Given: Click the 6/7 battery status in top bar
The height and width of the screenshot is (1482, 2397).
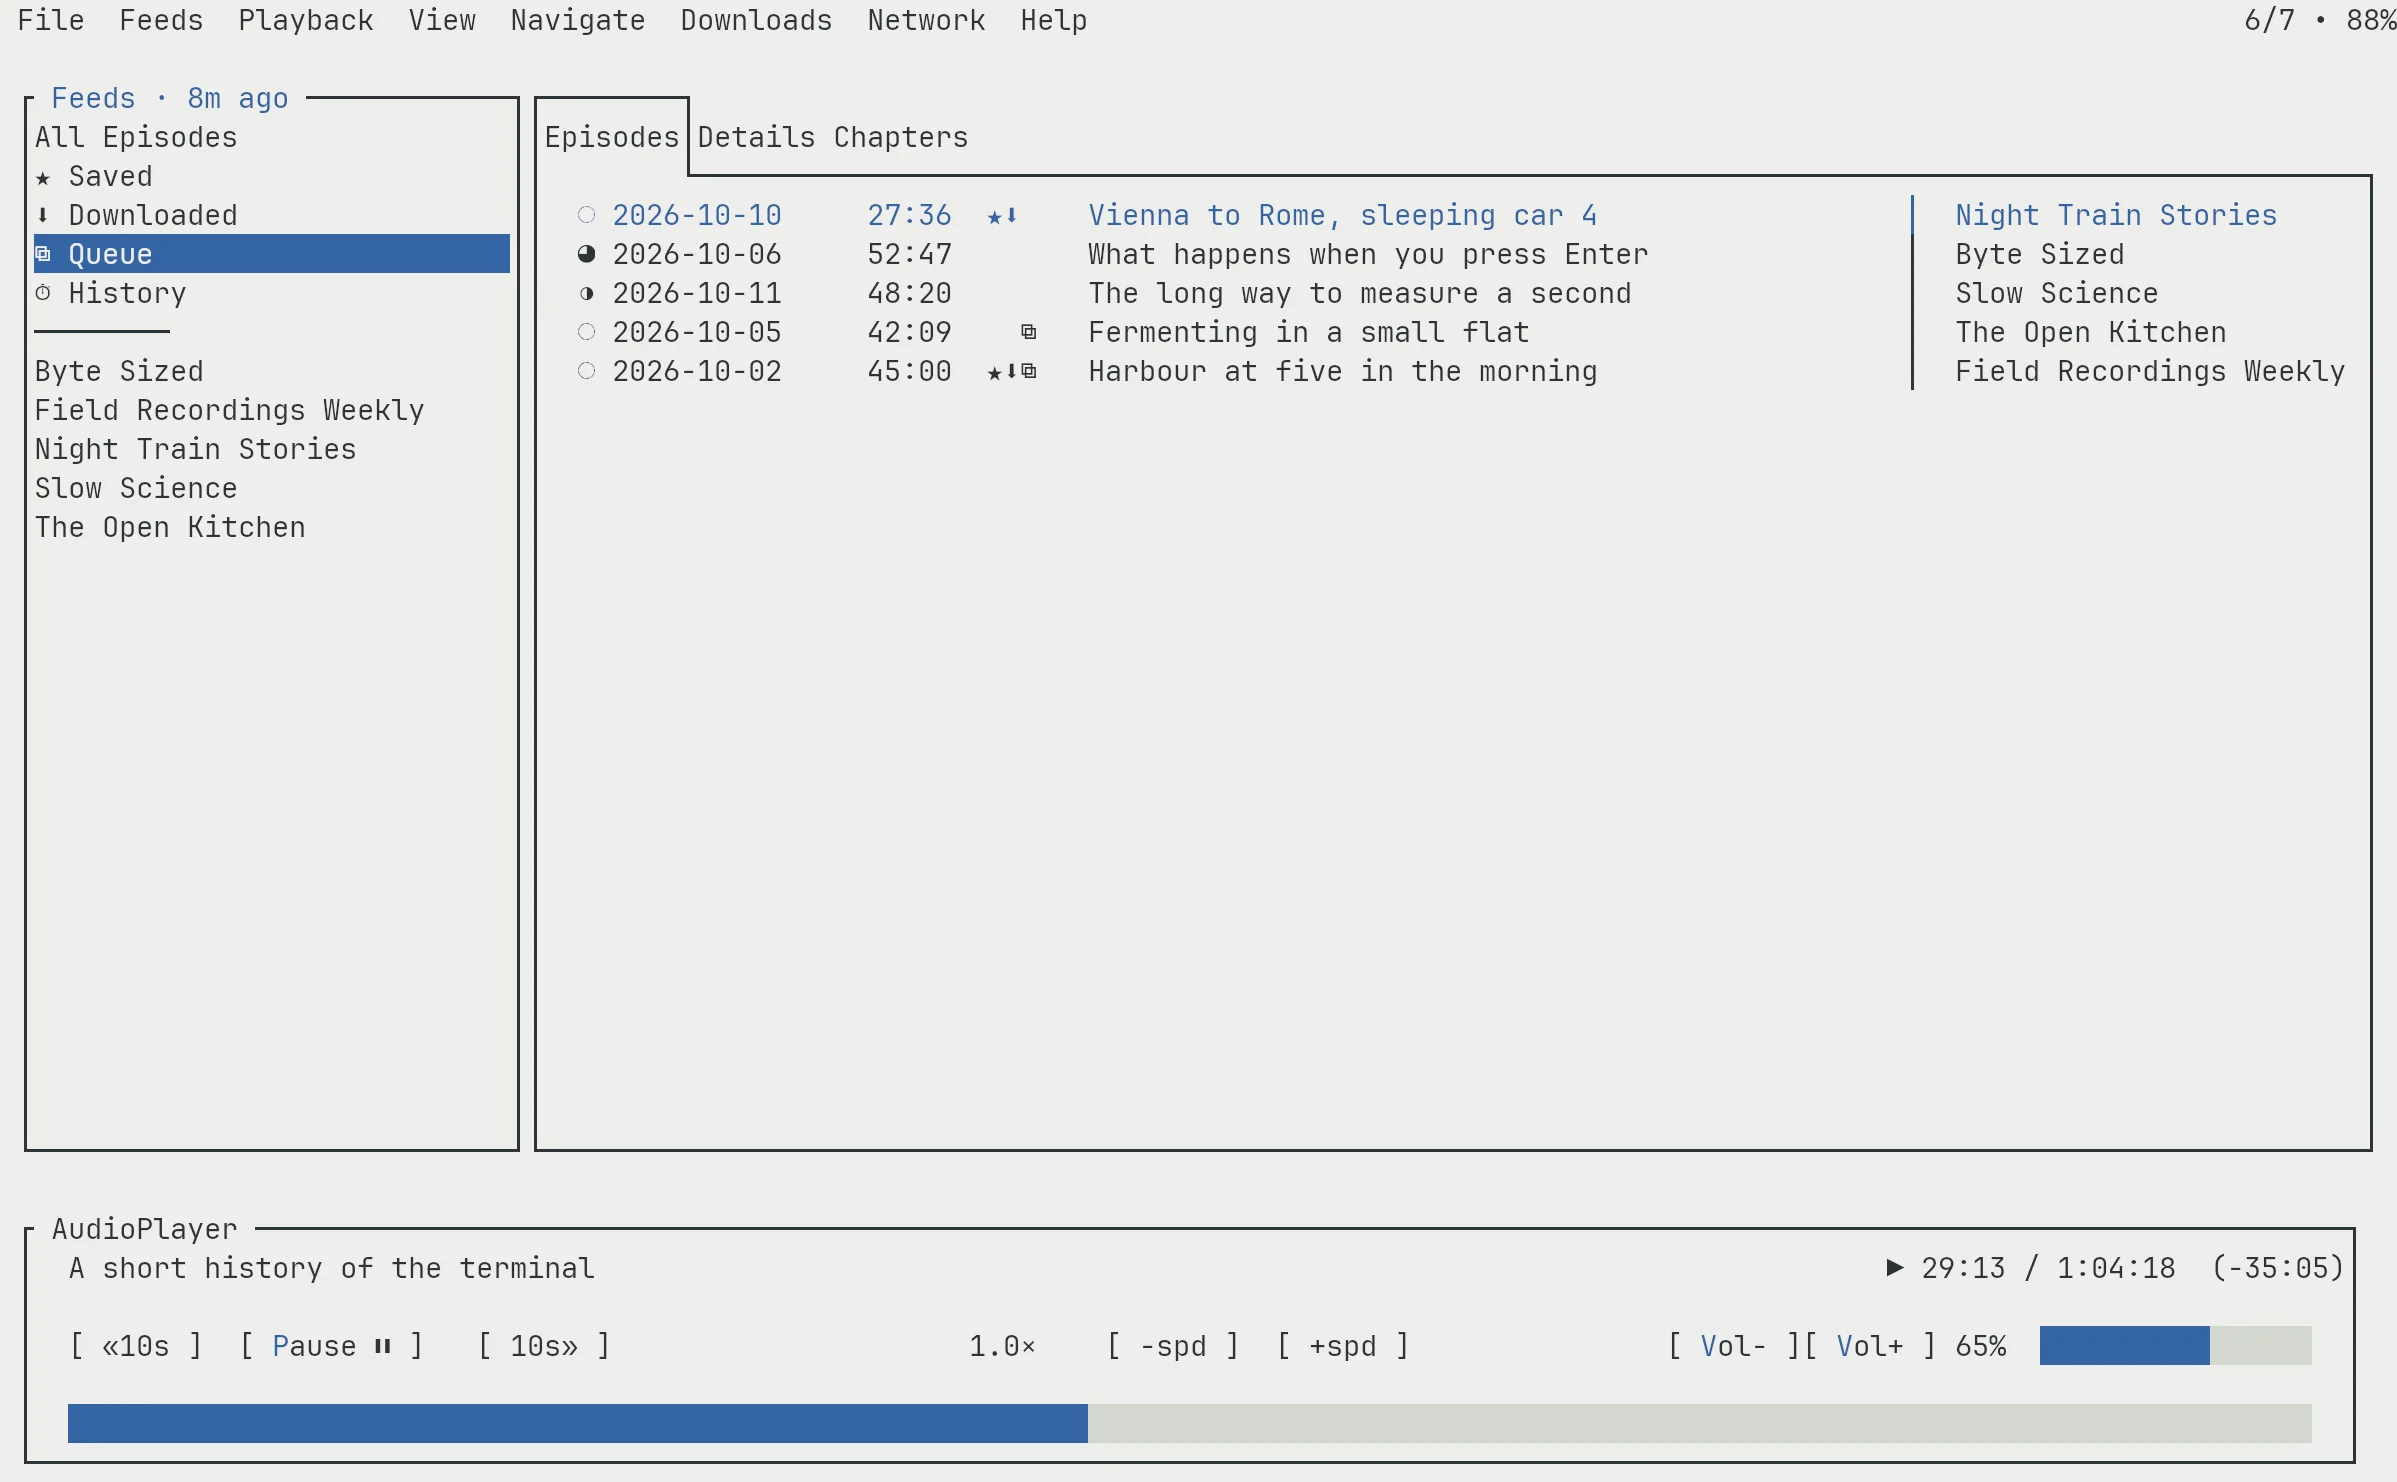Looking at the screenshot, I should tap(2319, 20).
